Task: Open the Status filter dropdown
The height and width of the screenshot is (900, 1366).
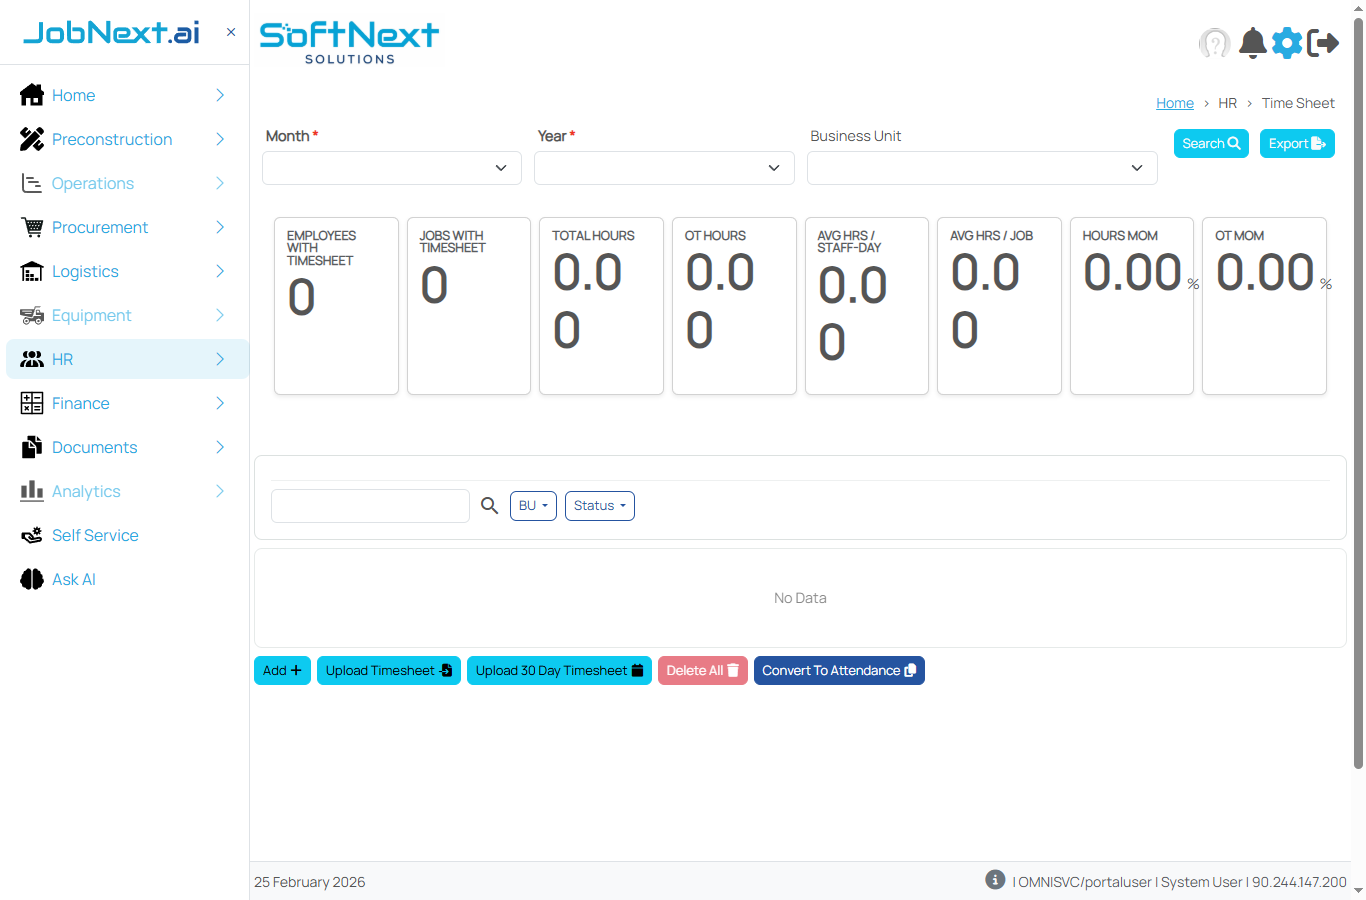Action: tap(599, 505)
